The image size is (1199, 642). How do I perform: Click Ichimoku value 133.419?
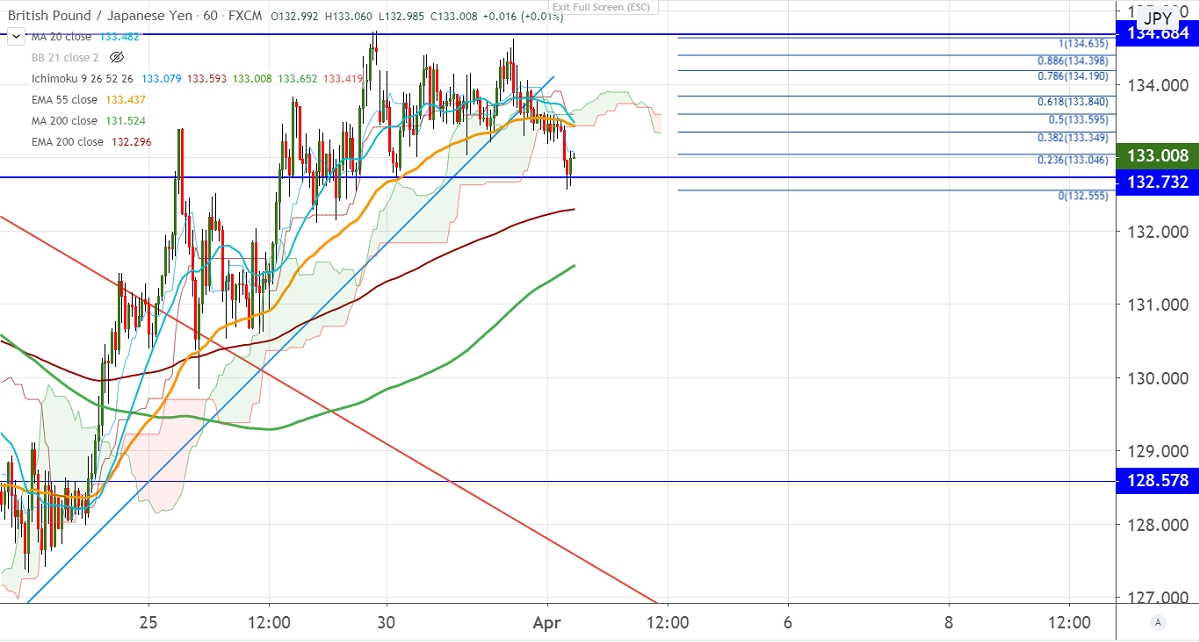[x=343, y=79]
